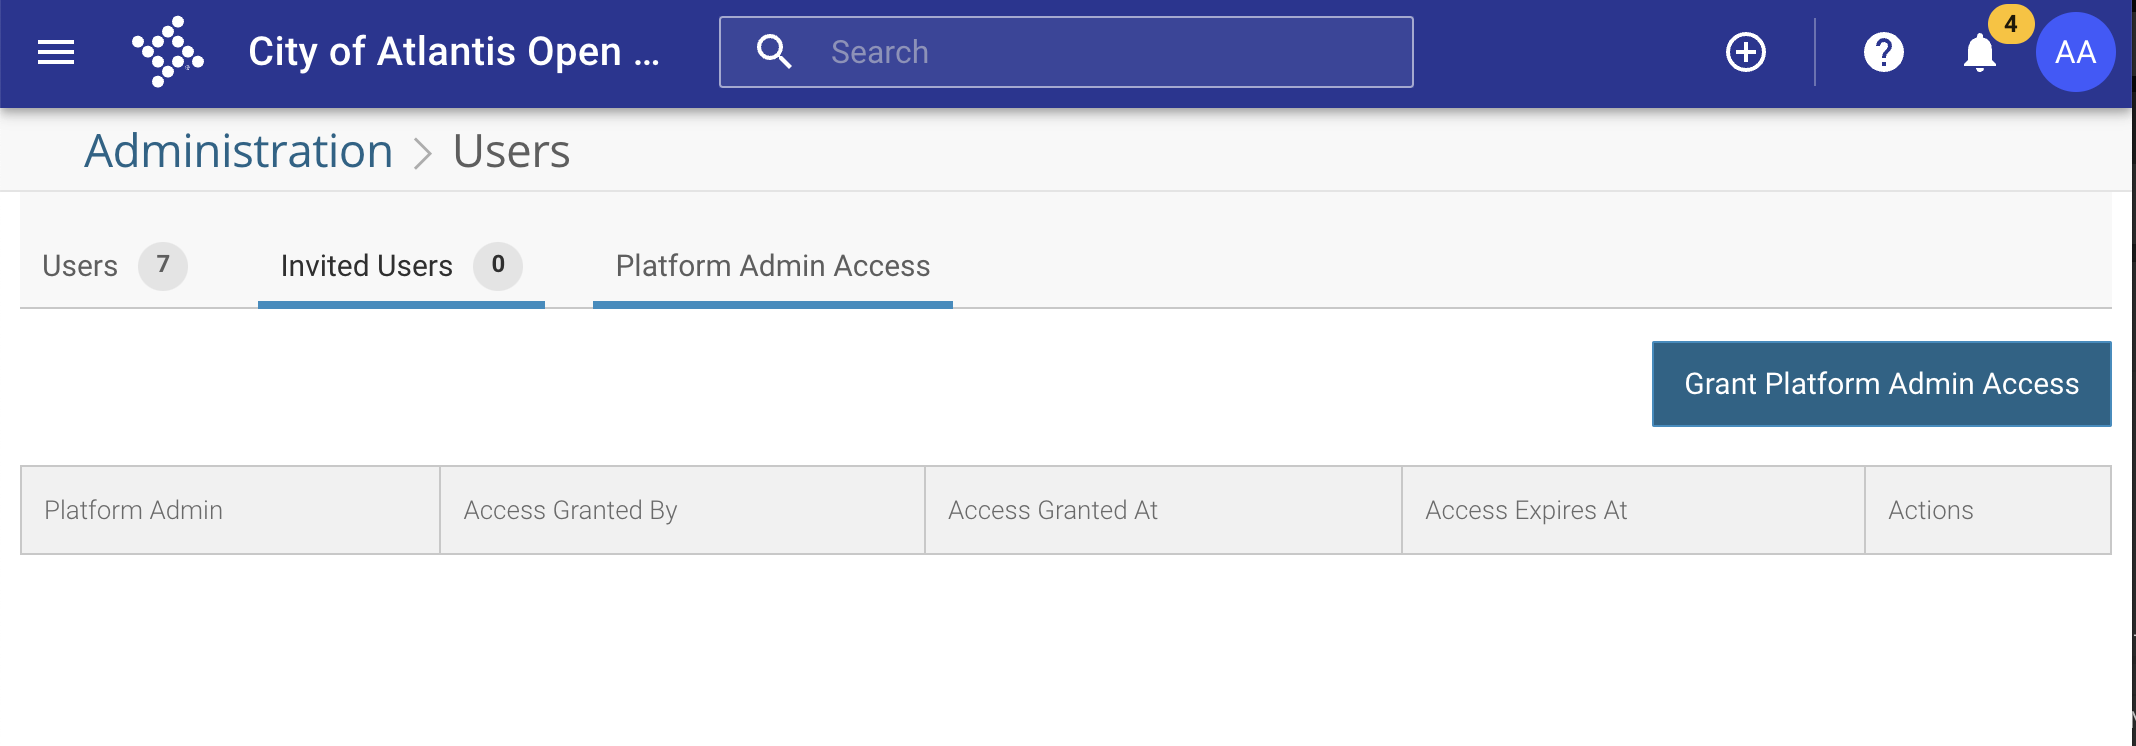
Task: Click inside the Search field
Action: click(1066, 52)
